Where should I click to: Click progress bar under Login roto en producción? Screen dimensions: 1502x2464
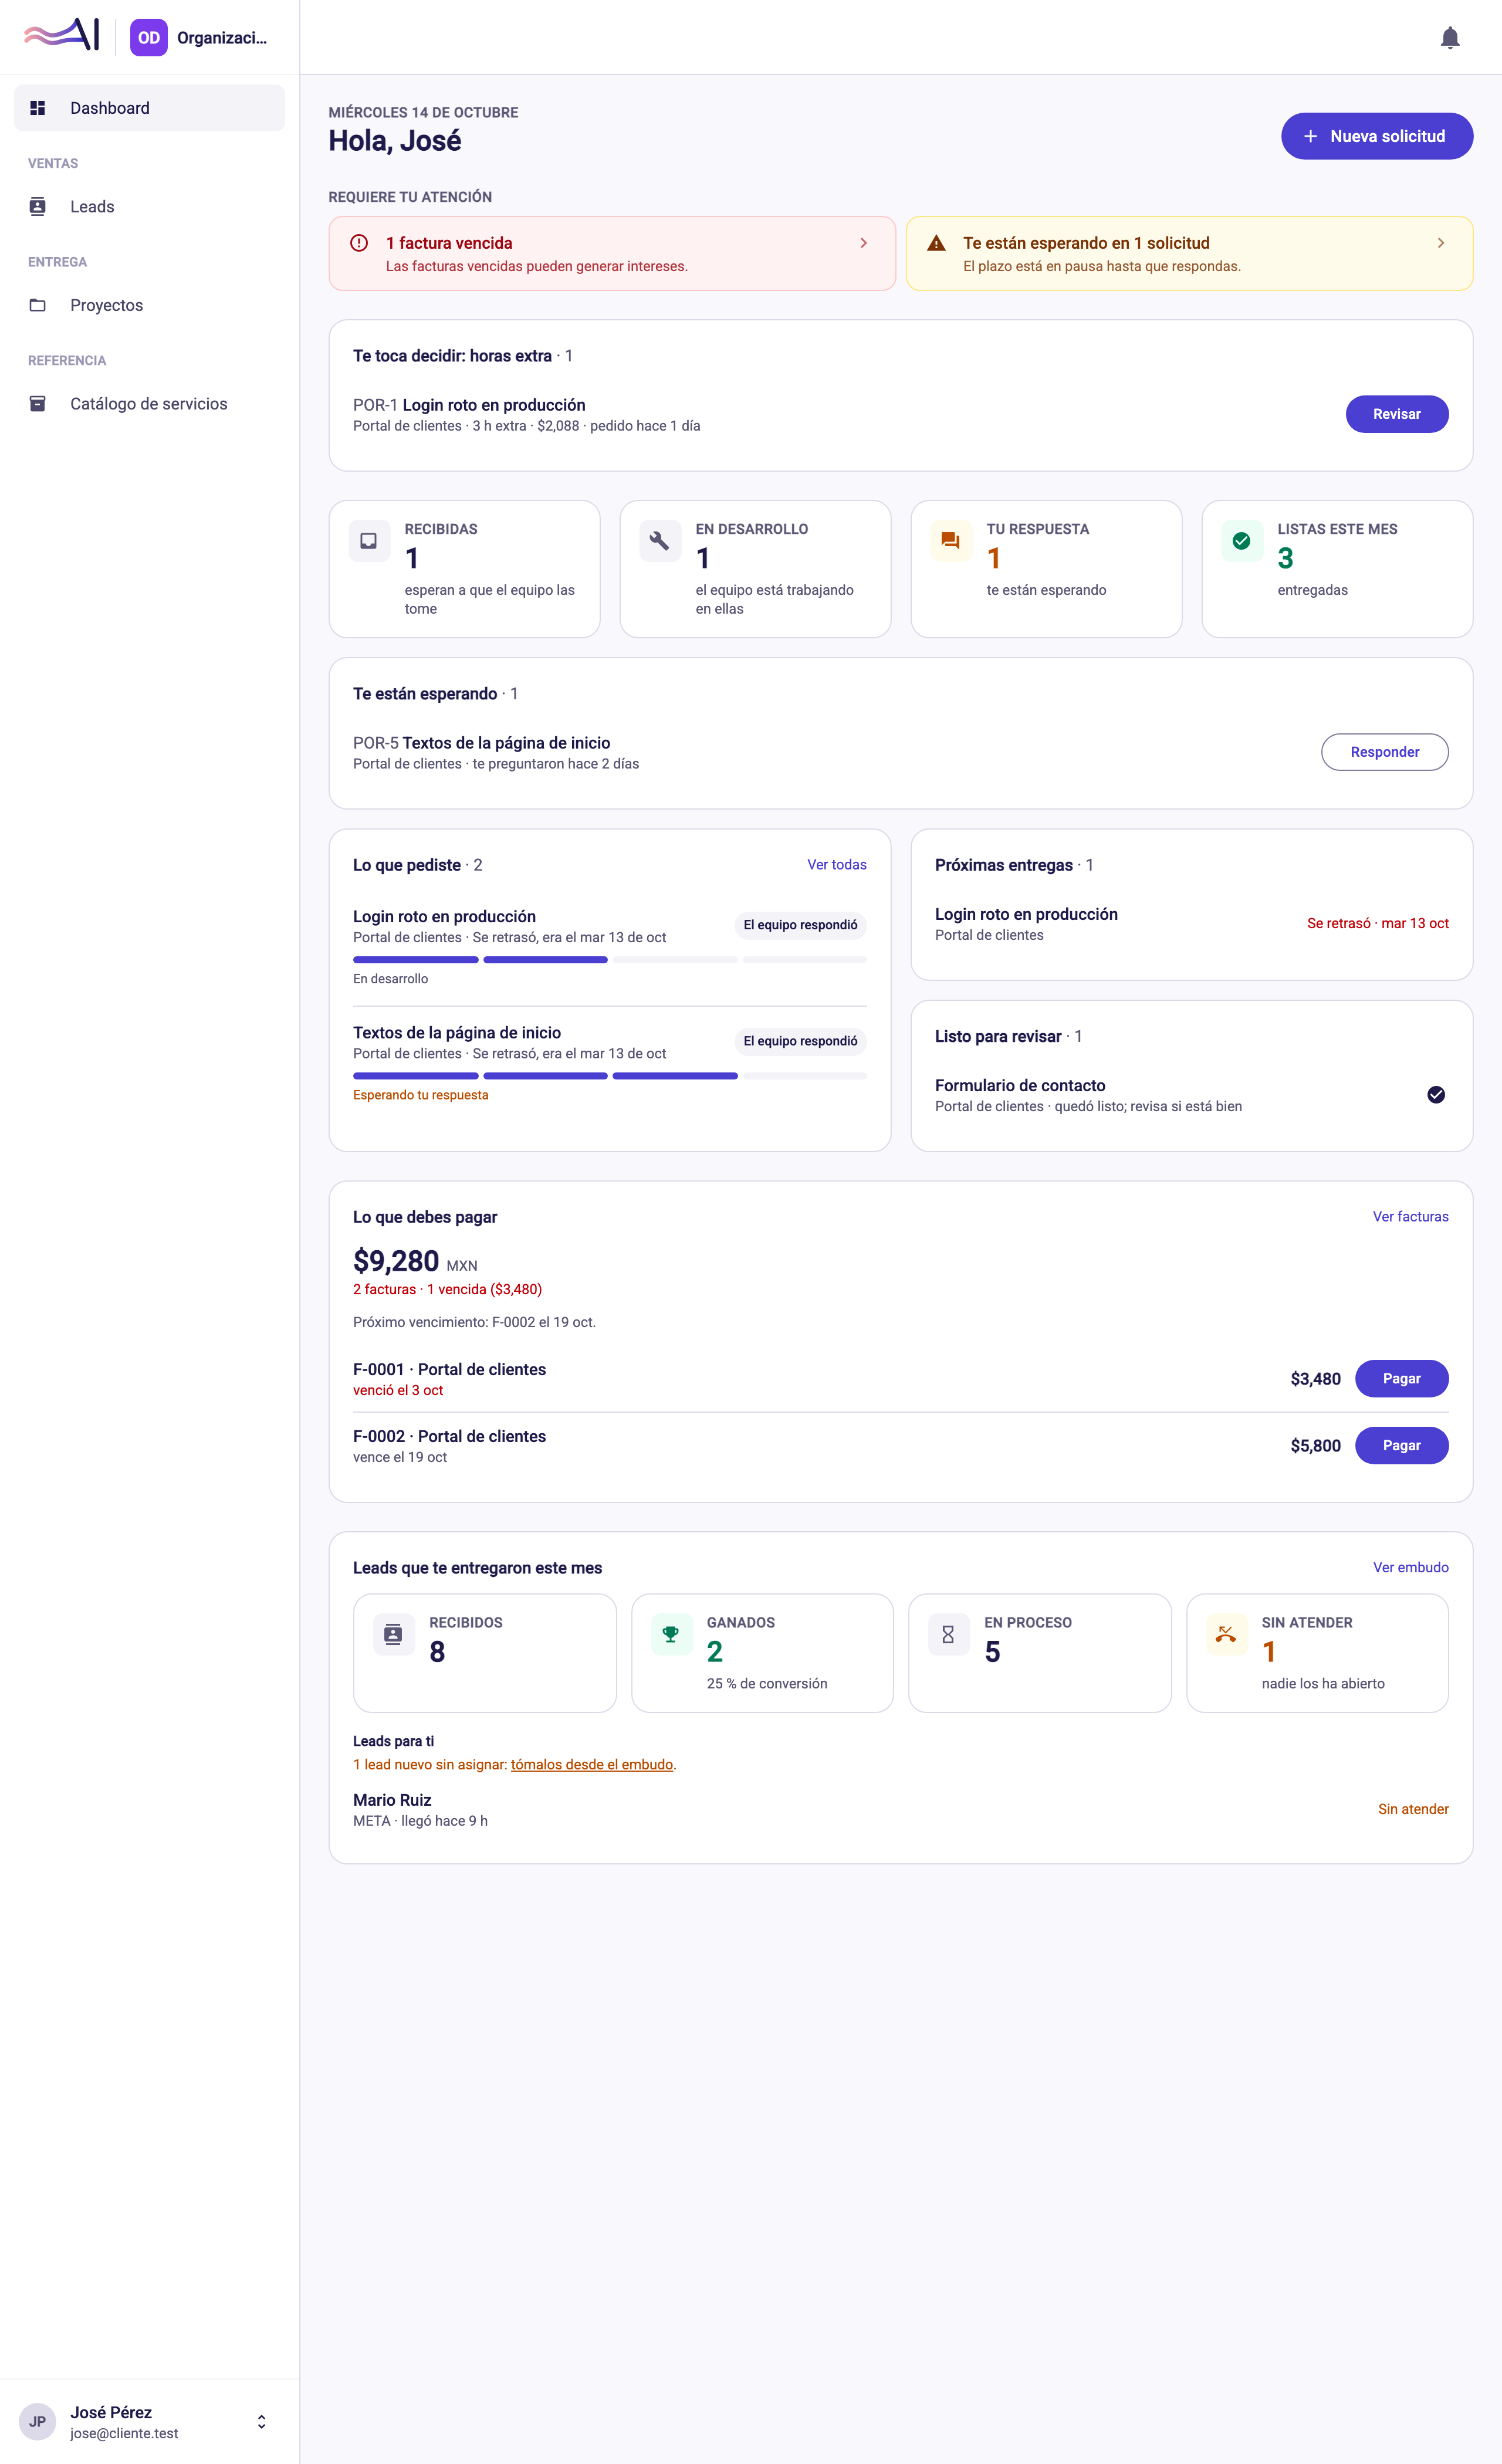tap(610, 960)
